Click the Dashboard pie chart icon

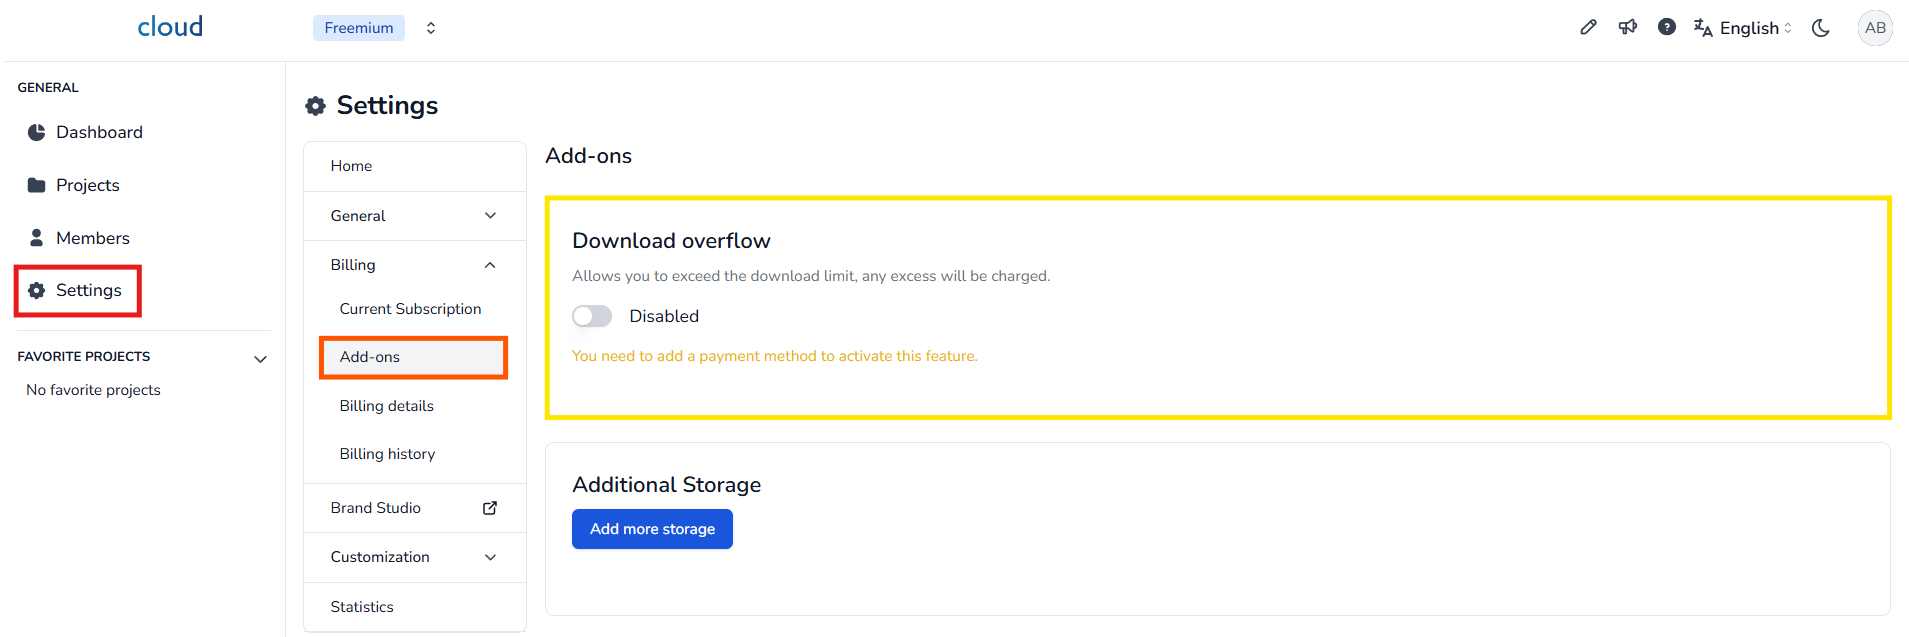[x=37, y=132]
